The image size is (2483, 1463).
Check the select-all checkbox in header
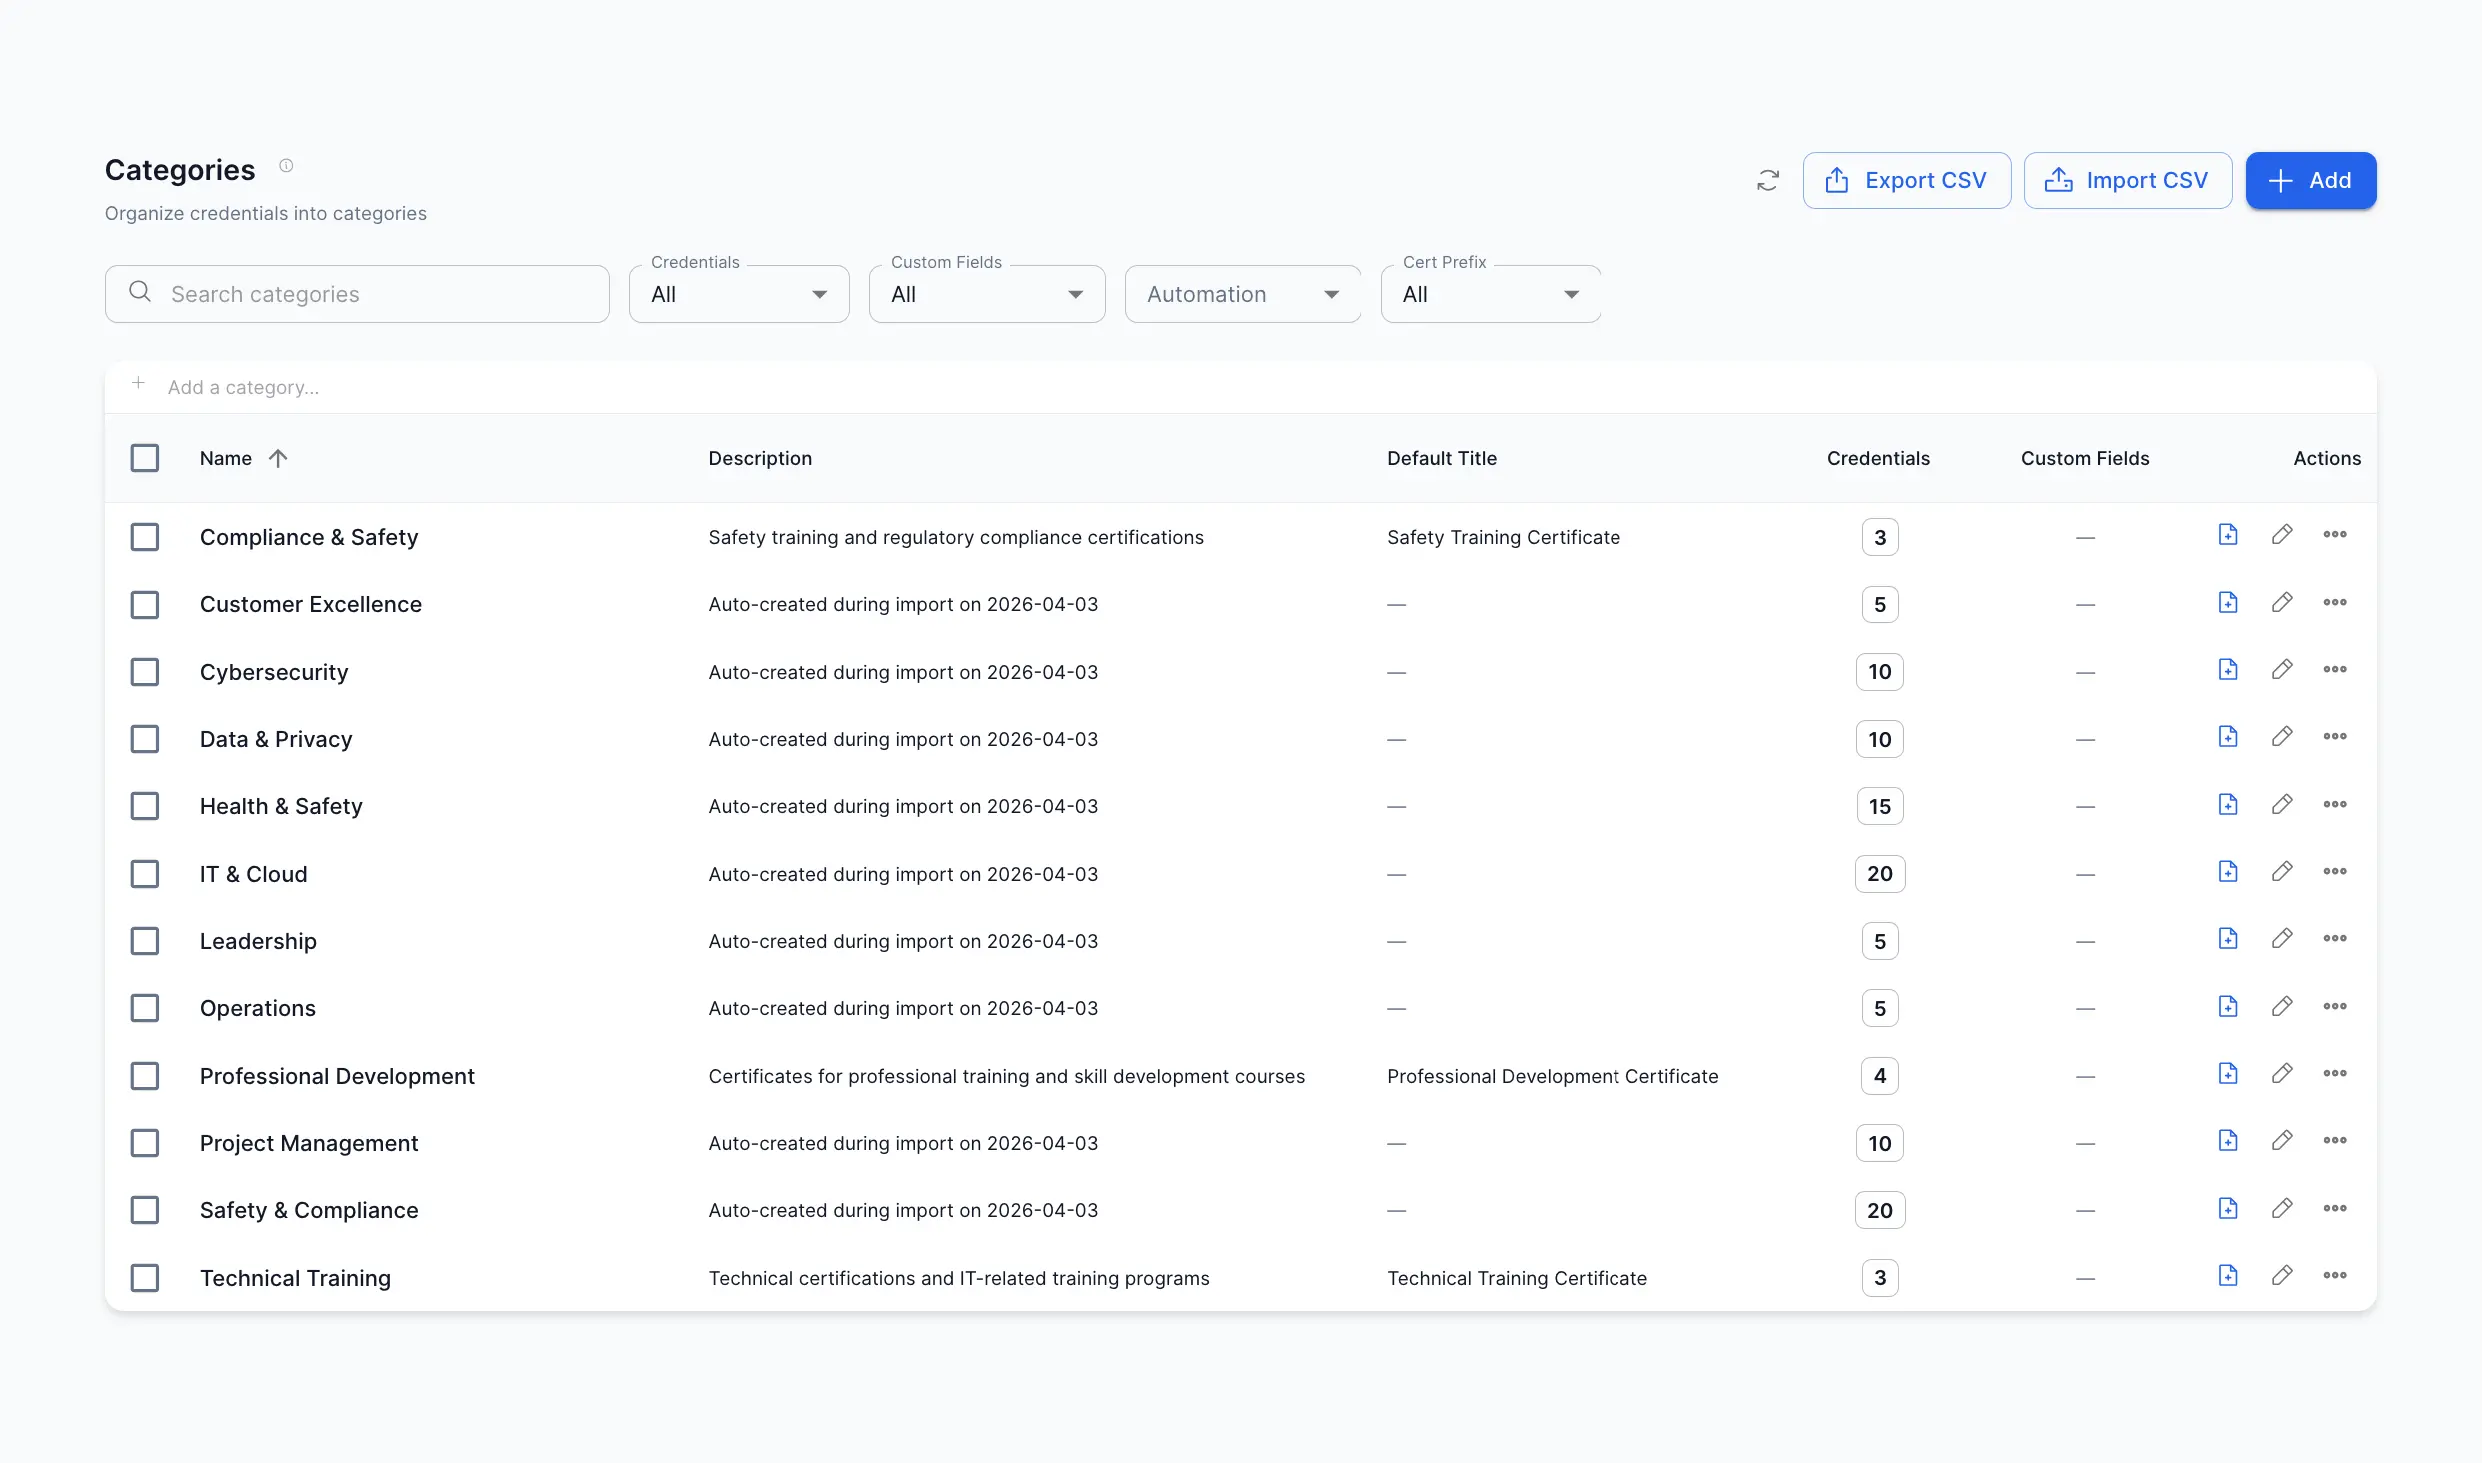[145, 457]
